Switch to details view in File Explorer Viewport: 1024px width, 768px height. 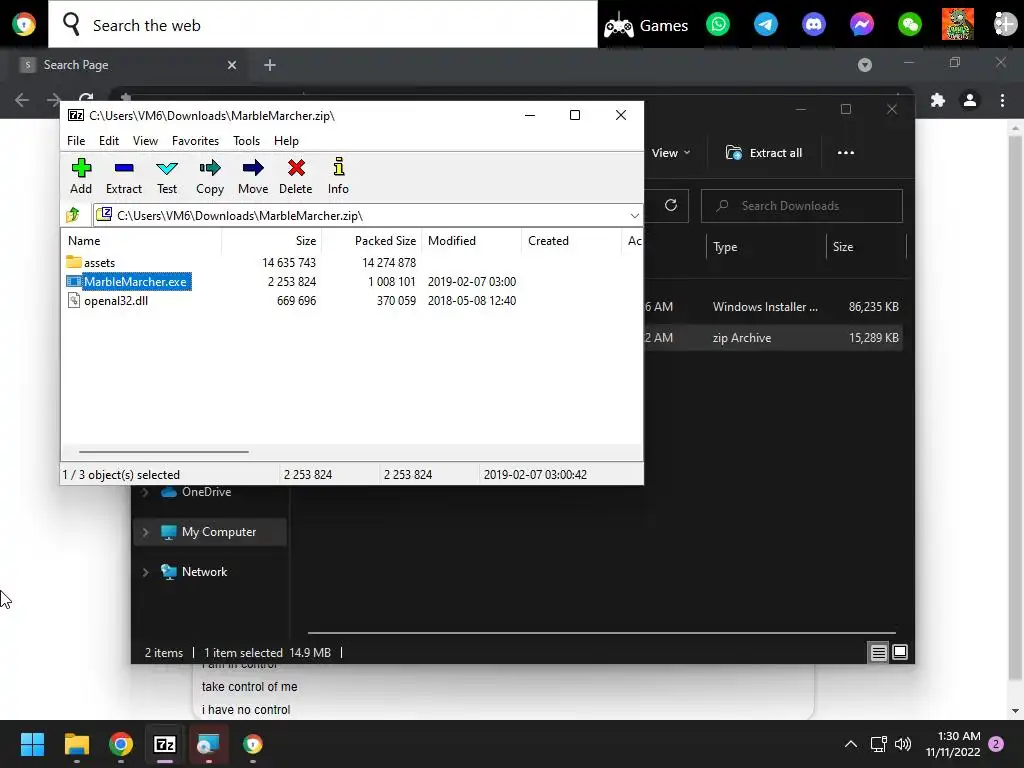pyautogui.click(x=878, y=652)
